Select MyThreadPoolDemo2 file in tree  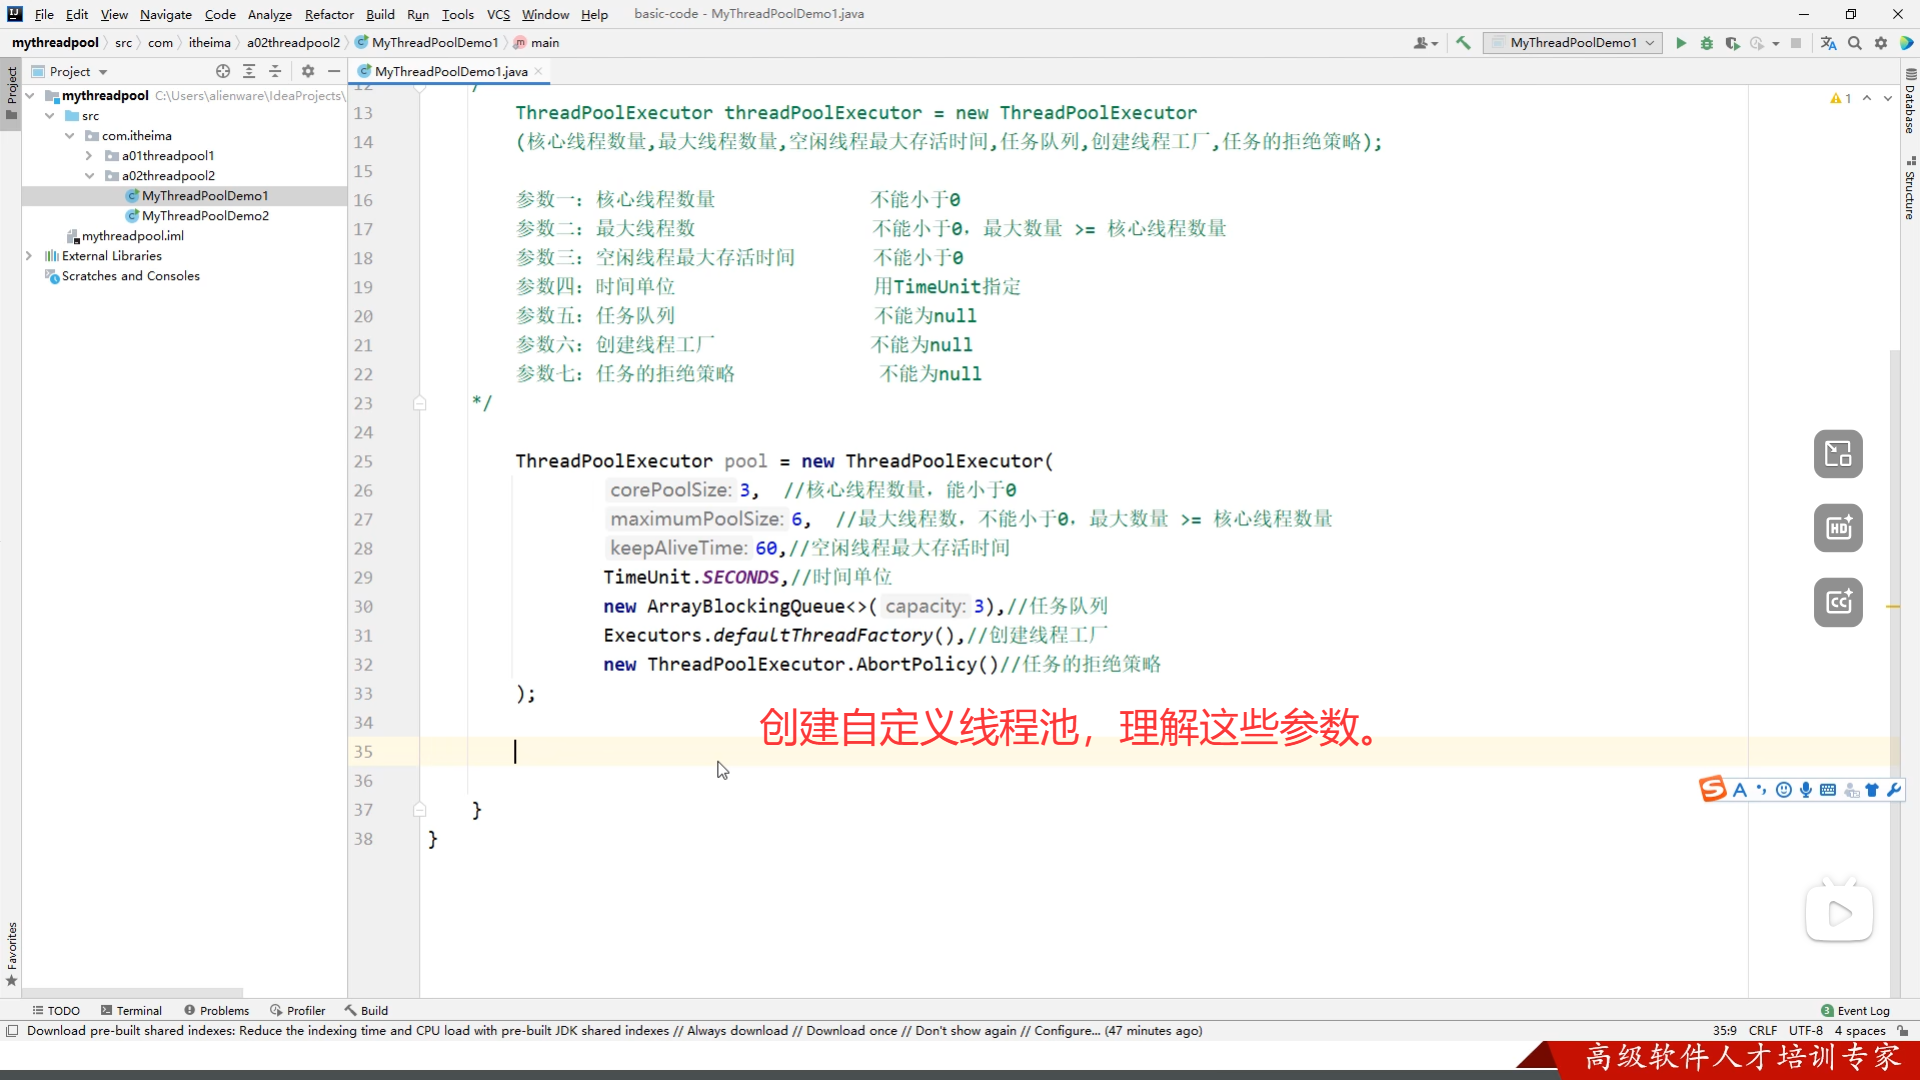(205, 216)
